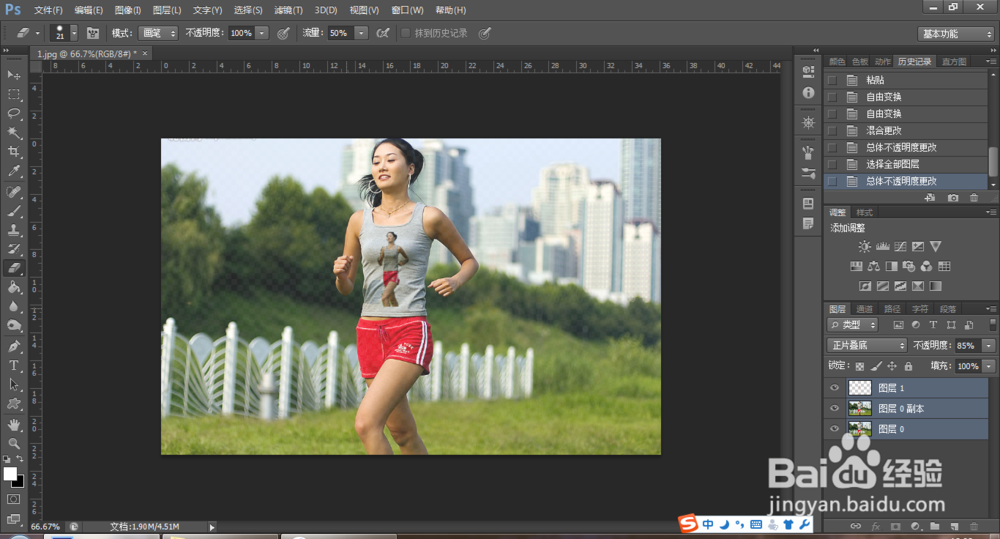Select the Magic Wand tool
Viewport: 1000px width, 539px height.
[14, 132]
